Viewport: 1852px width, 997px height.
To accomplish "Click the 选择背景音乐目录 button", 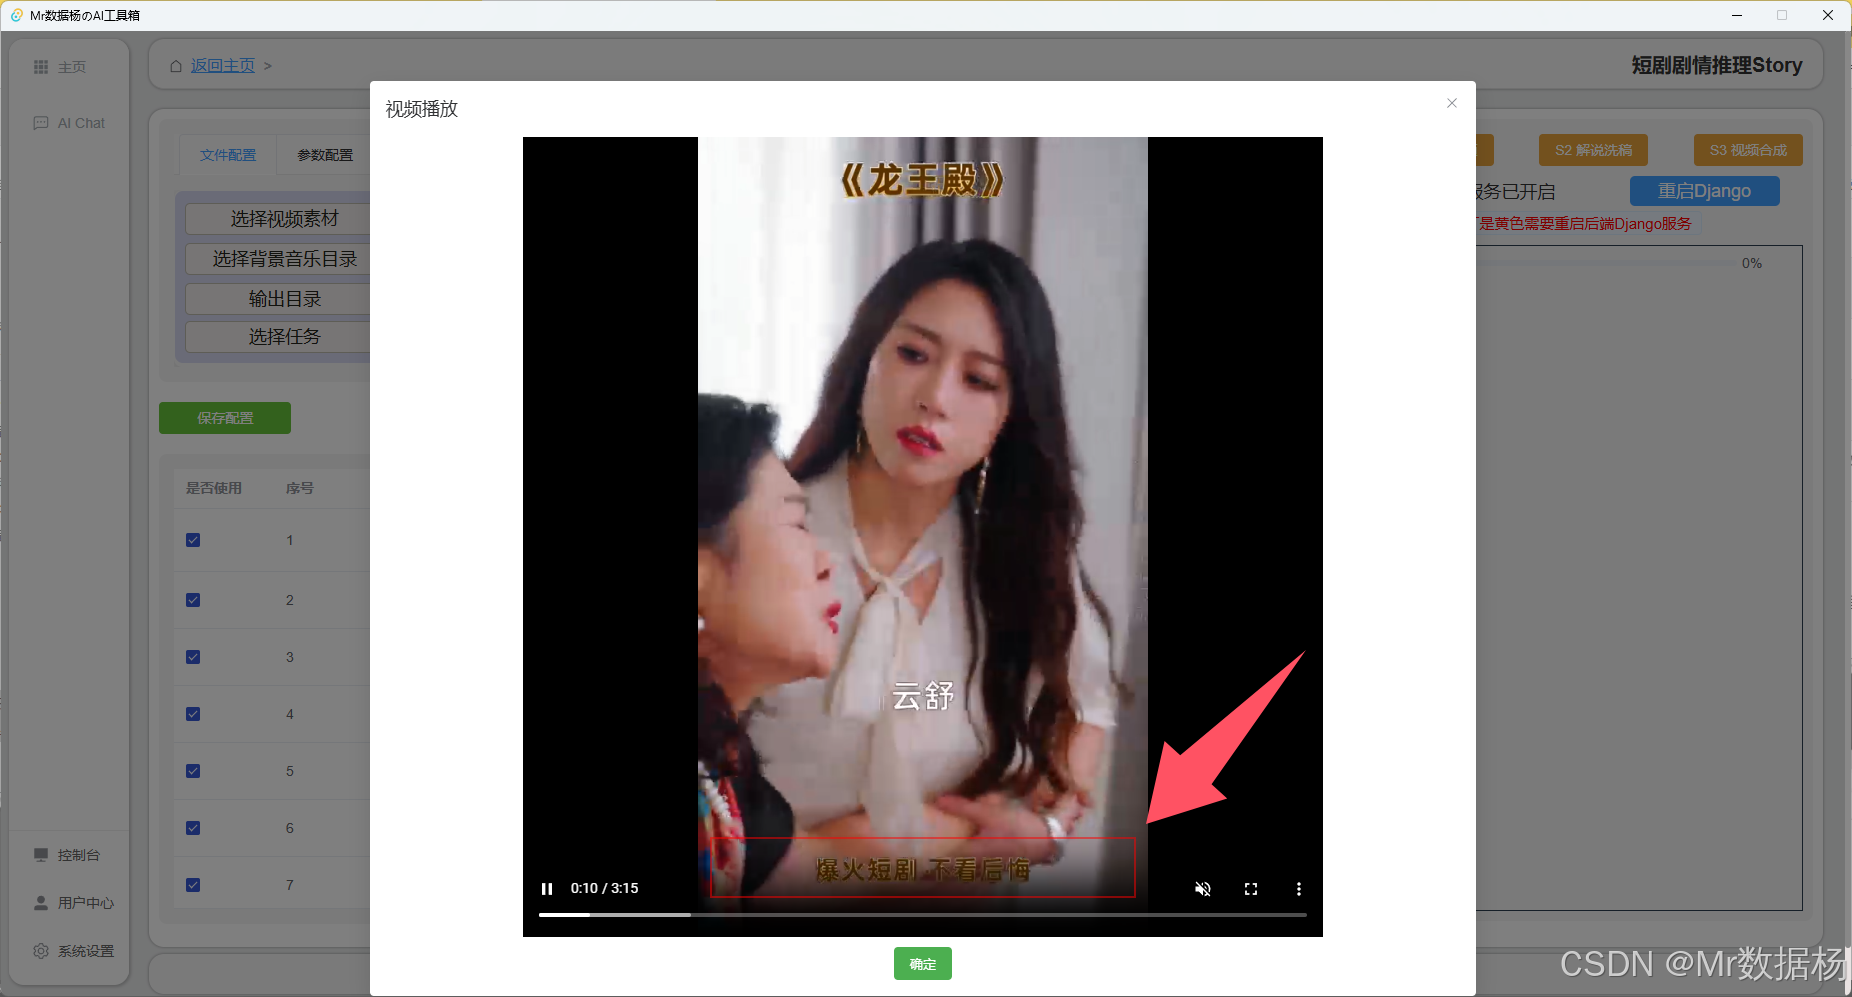I will coord(278,259).
